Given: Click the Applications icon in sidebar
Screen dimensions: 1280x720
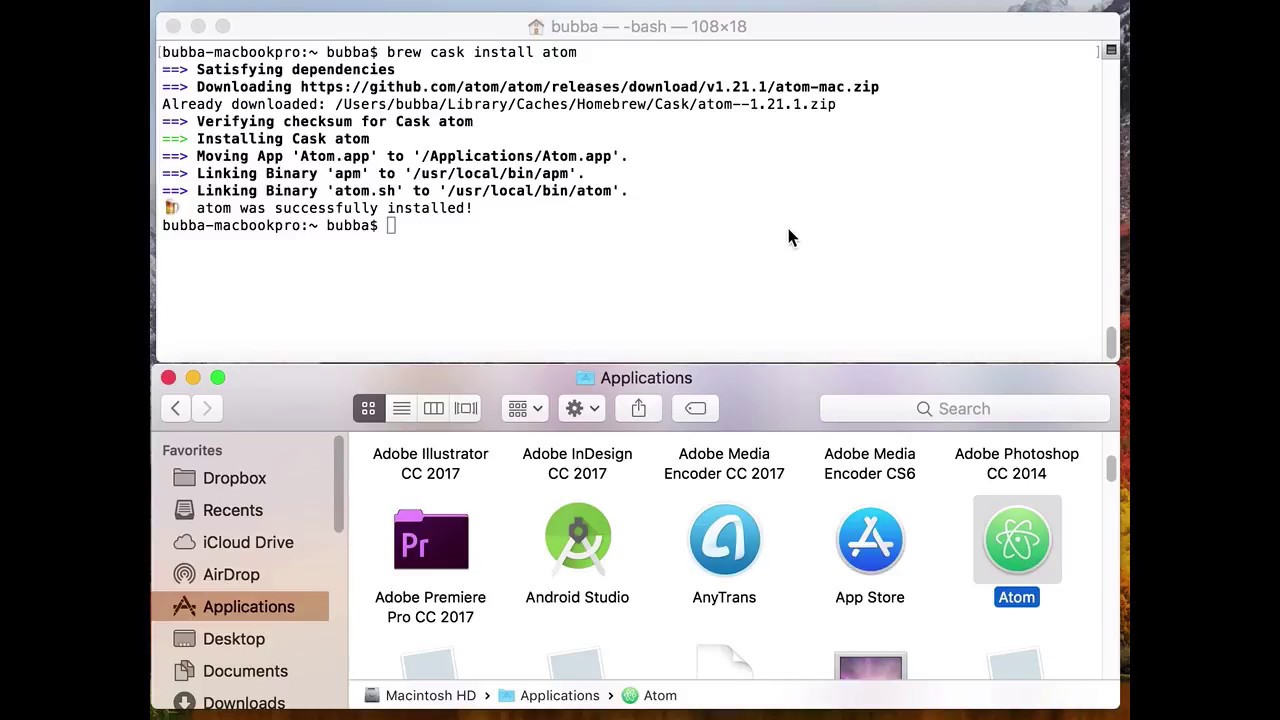Looking at the screenshot, I should [184, 606].
